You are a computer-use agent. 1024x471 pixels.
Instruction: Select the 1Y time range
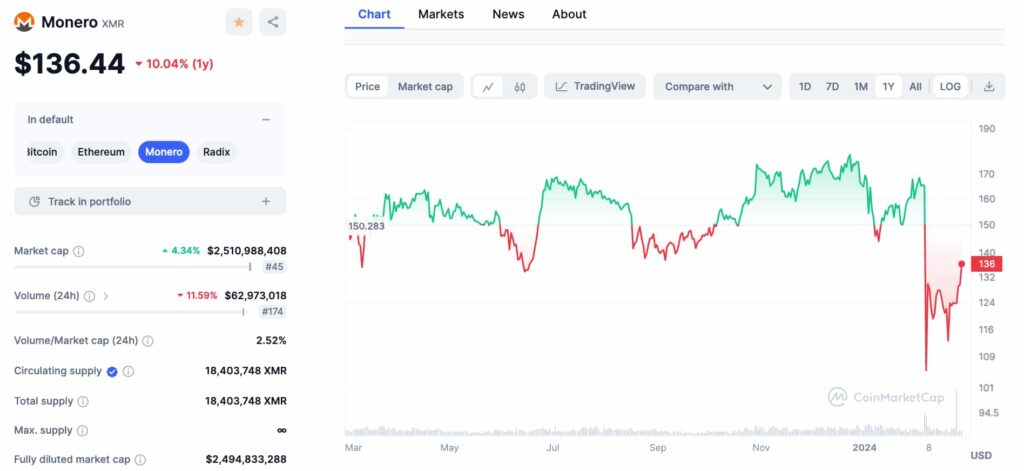[x=888, y=87]
